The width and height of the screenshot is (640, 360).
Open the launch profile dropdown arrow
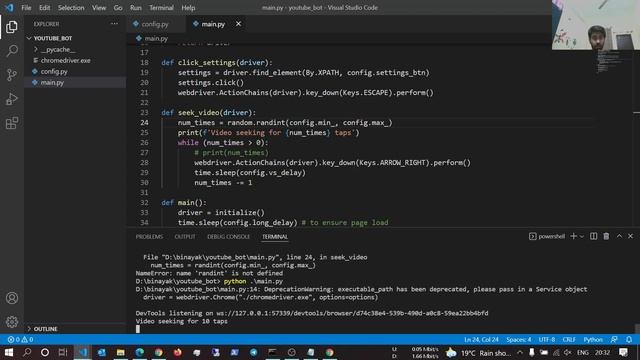tap(582, 236)
